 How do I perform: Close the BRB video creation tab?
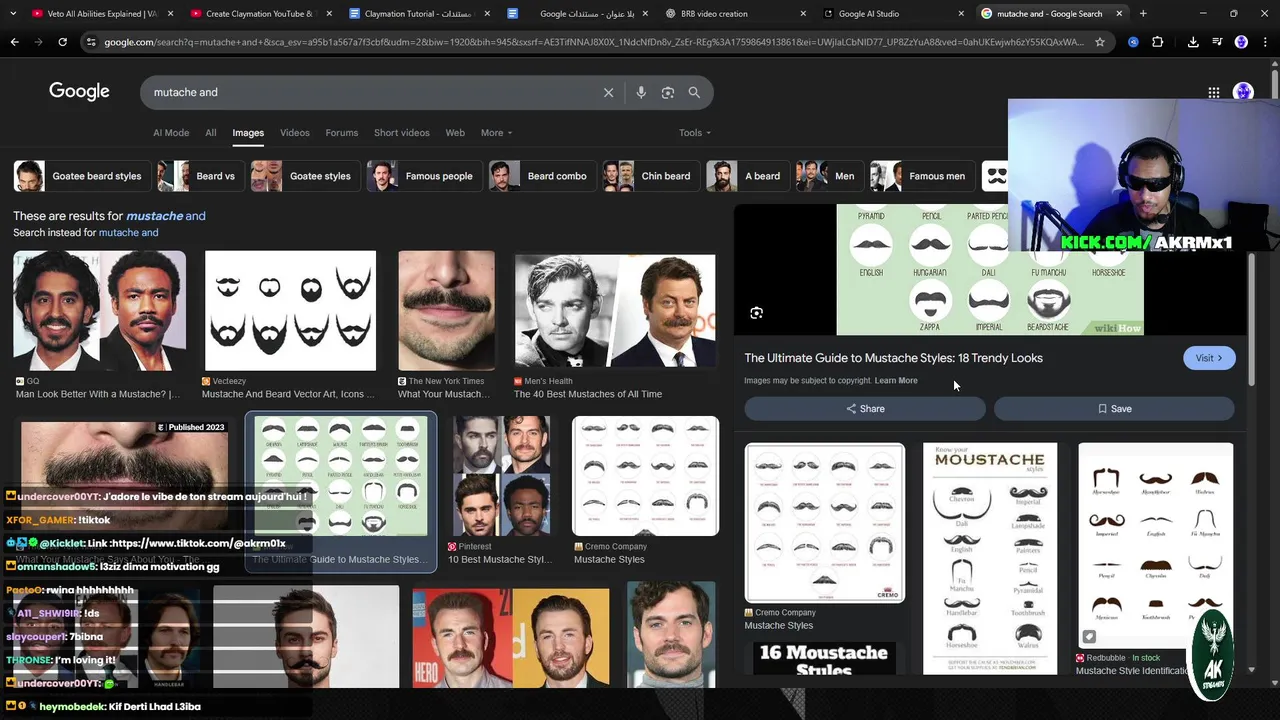[x=804, y=14]
